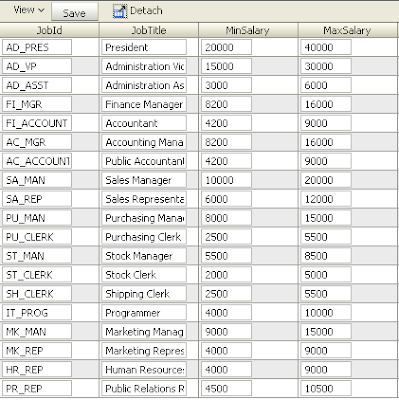
Task: Click the Marketing Manager title field
Action: point(144,332)
